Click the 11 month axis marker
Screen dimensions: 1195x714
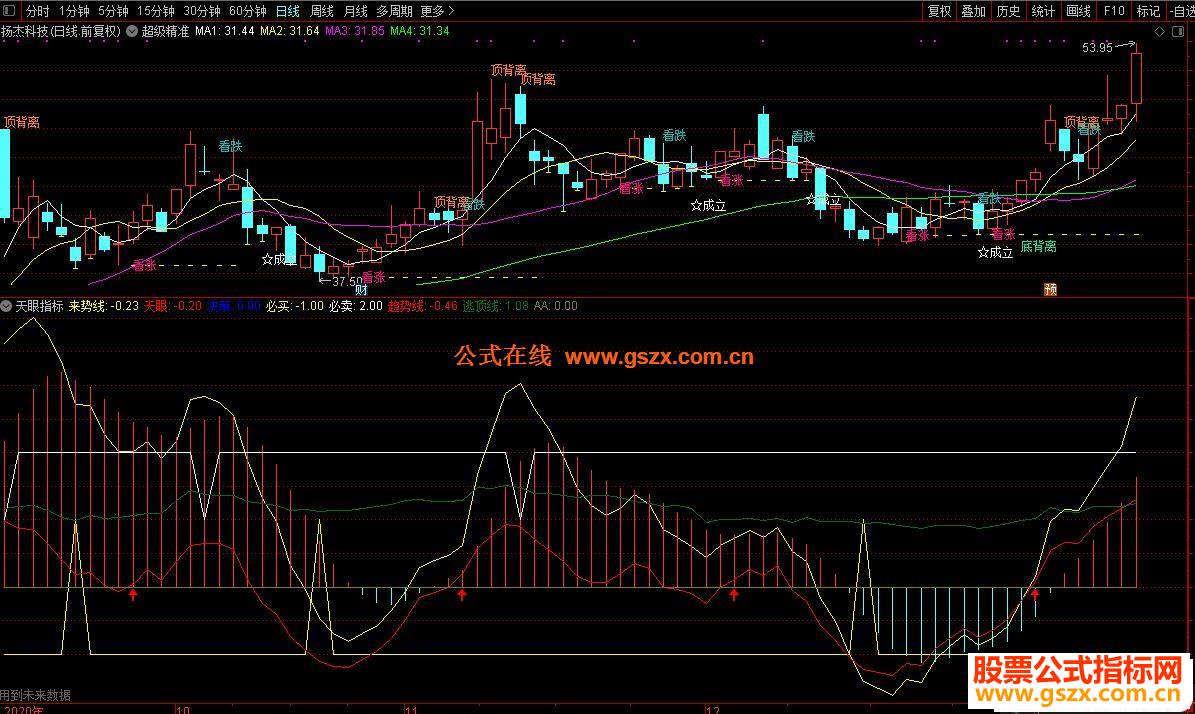tap(412, 709)
